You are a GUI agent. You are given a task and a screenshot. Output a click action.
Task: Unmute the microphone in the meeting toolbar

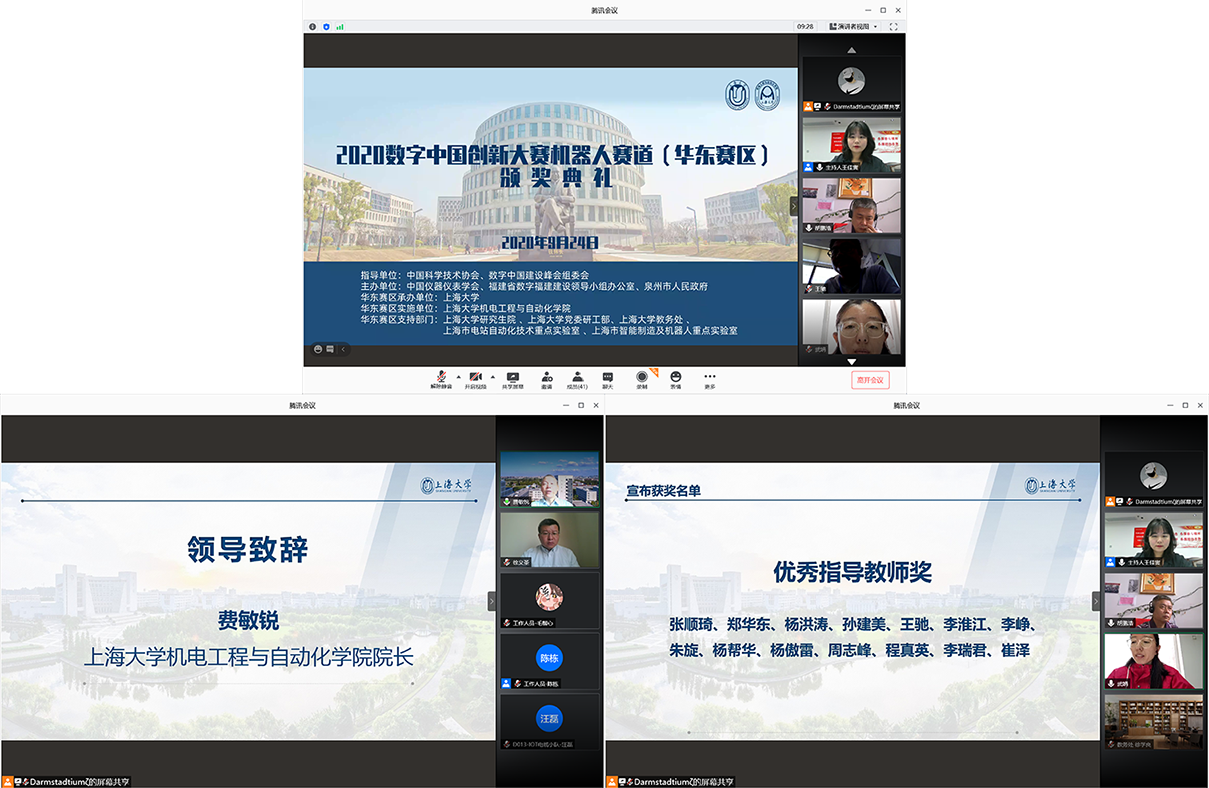tap(441, 378)
